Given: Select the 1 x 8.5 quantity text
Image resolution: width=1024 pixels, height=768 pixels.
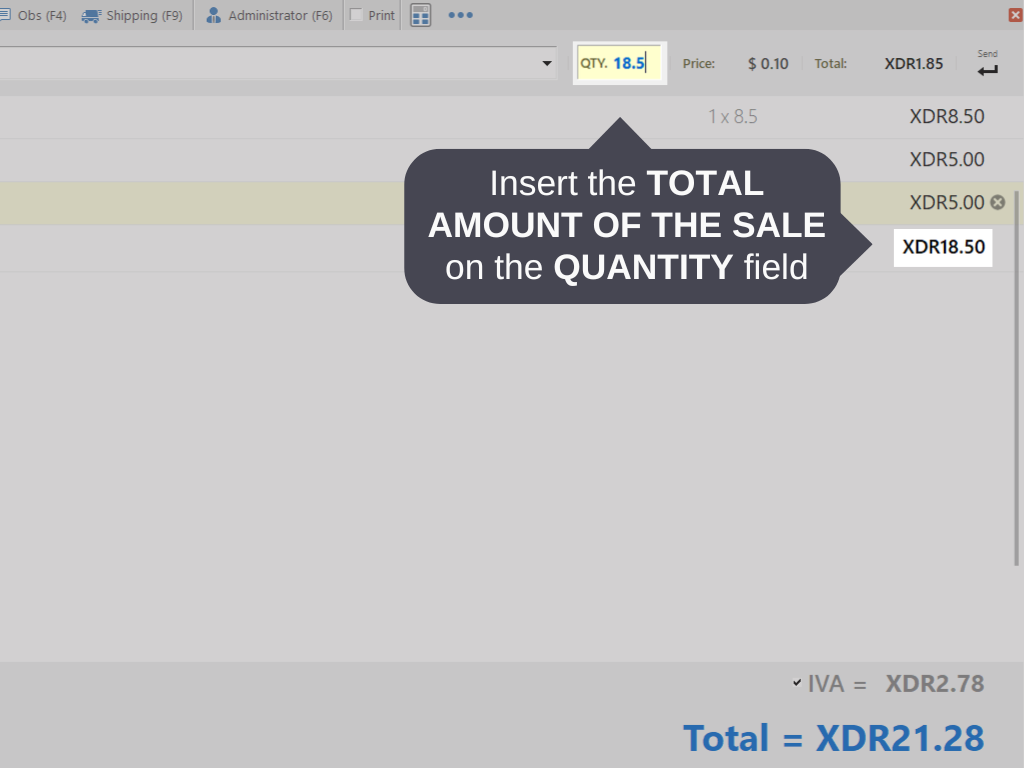Looking at the screenshot, I should (x=733, y=116).
